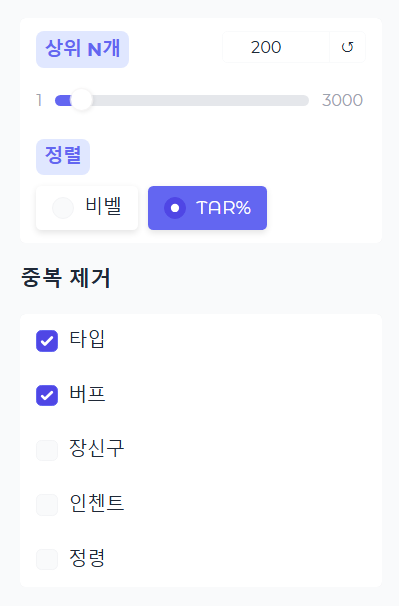399x606 pixels.
Task: Click the 중복 제거 section heading
Action: click(x=66, y=278)
